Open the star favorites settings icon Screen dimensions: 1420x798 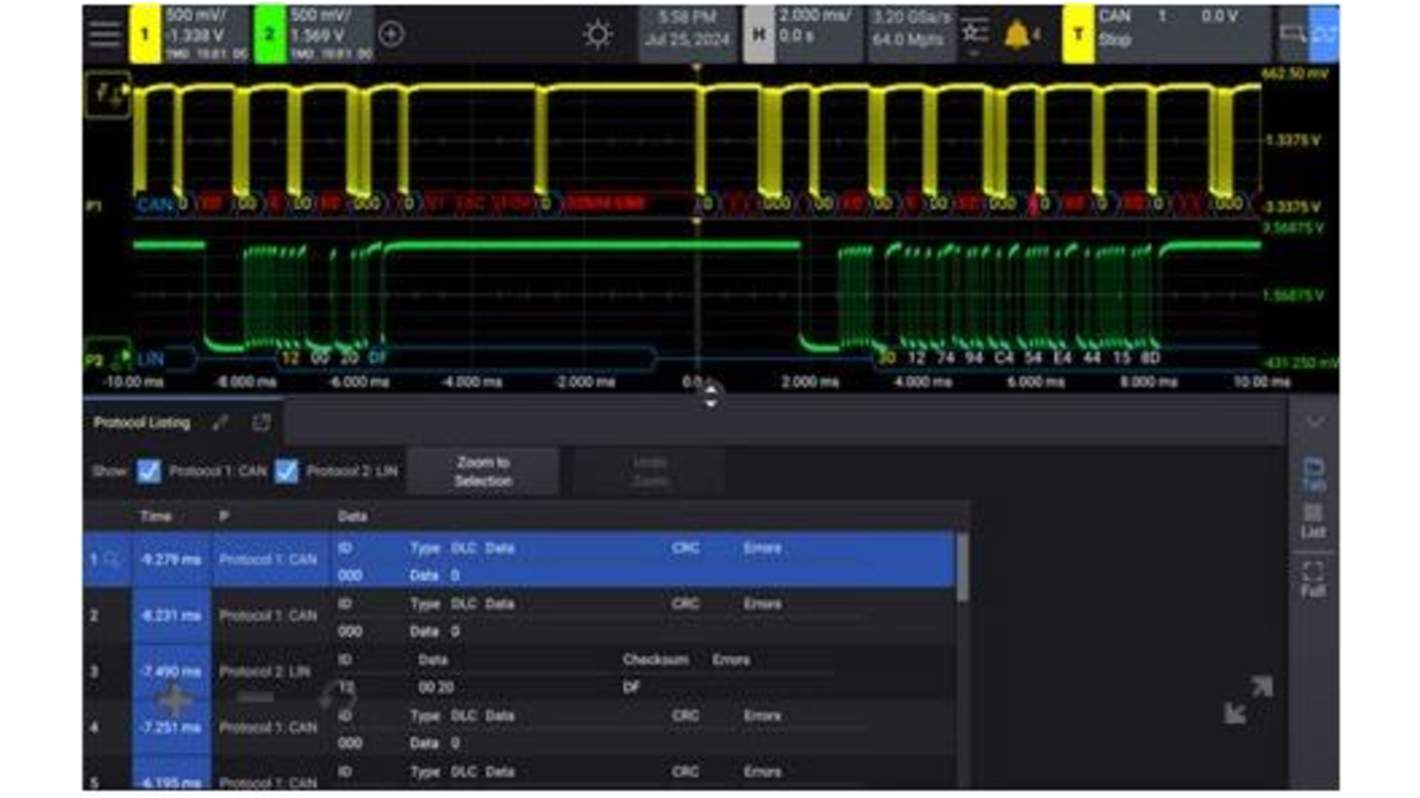coord(975,34)
